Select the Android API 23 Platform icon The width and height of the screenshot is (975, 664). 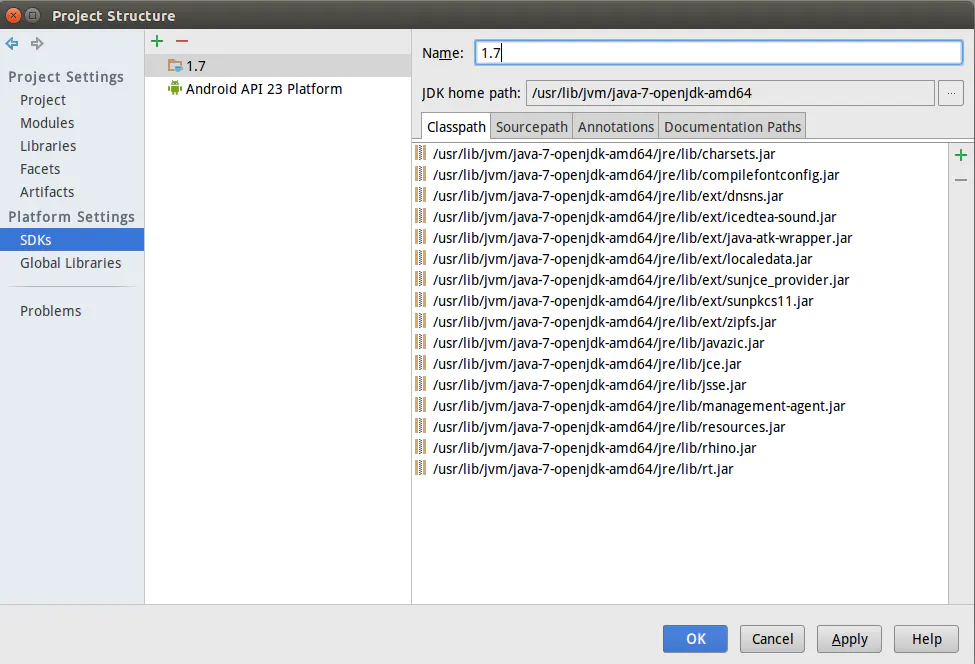[x=175, y=88]
